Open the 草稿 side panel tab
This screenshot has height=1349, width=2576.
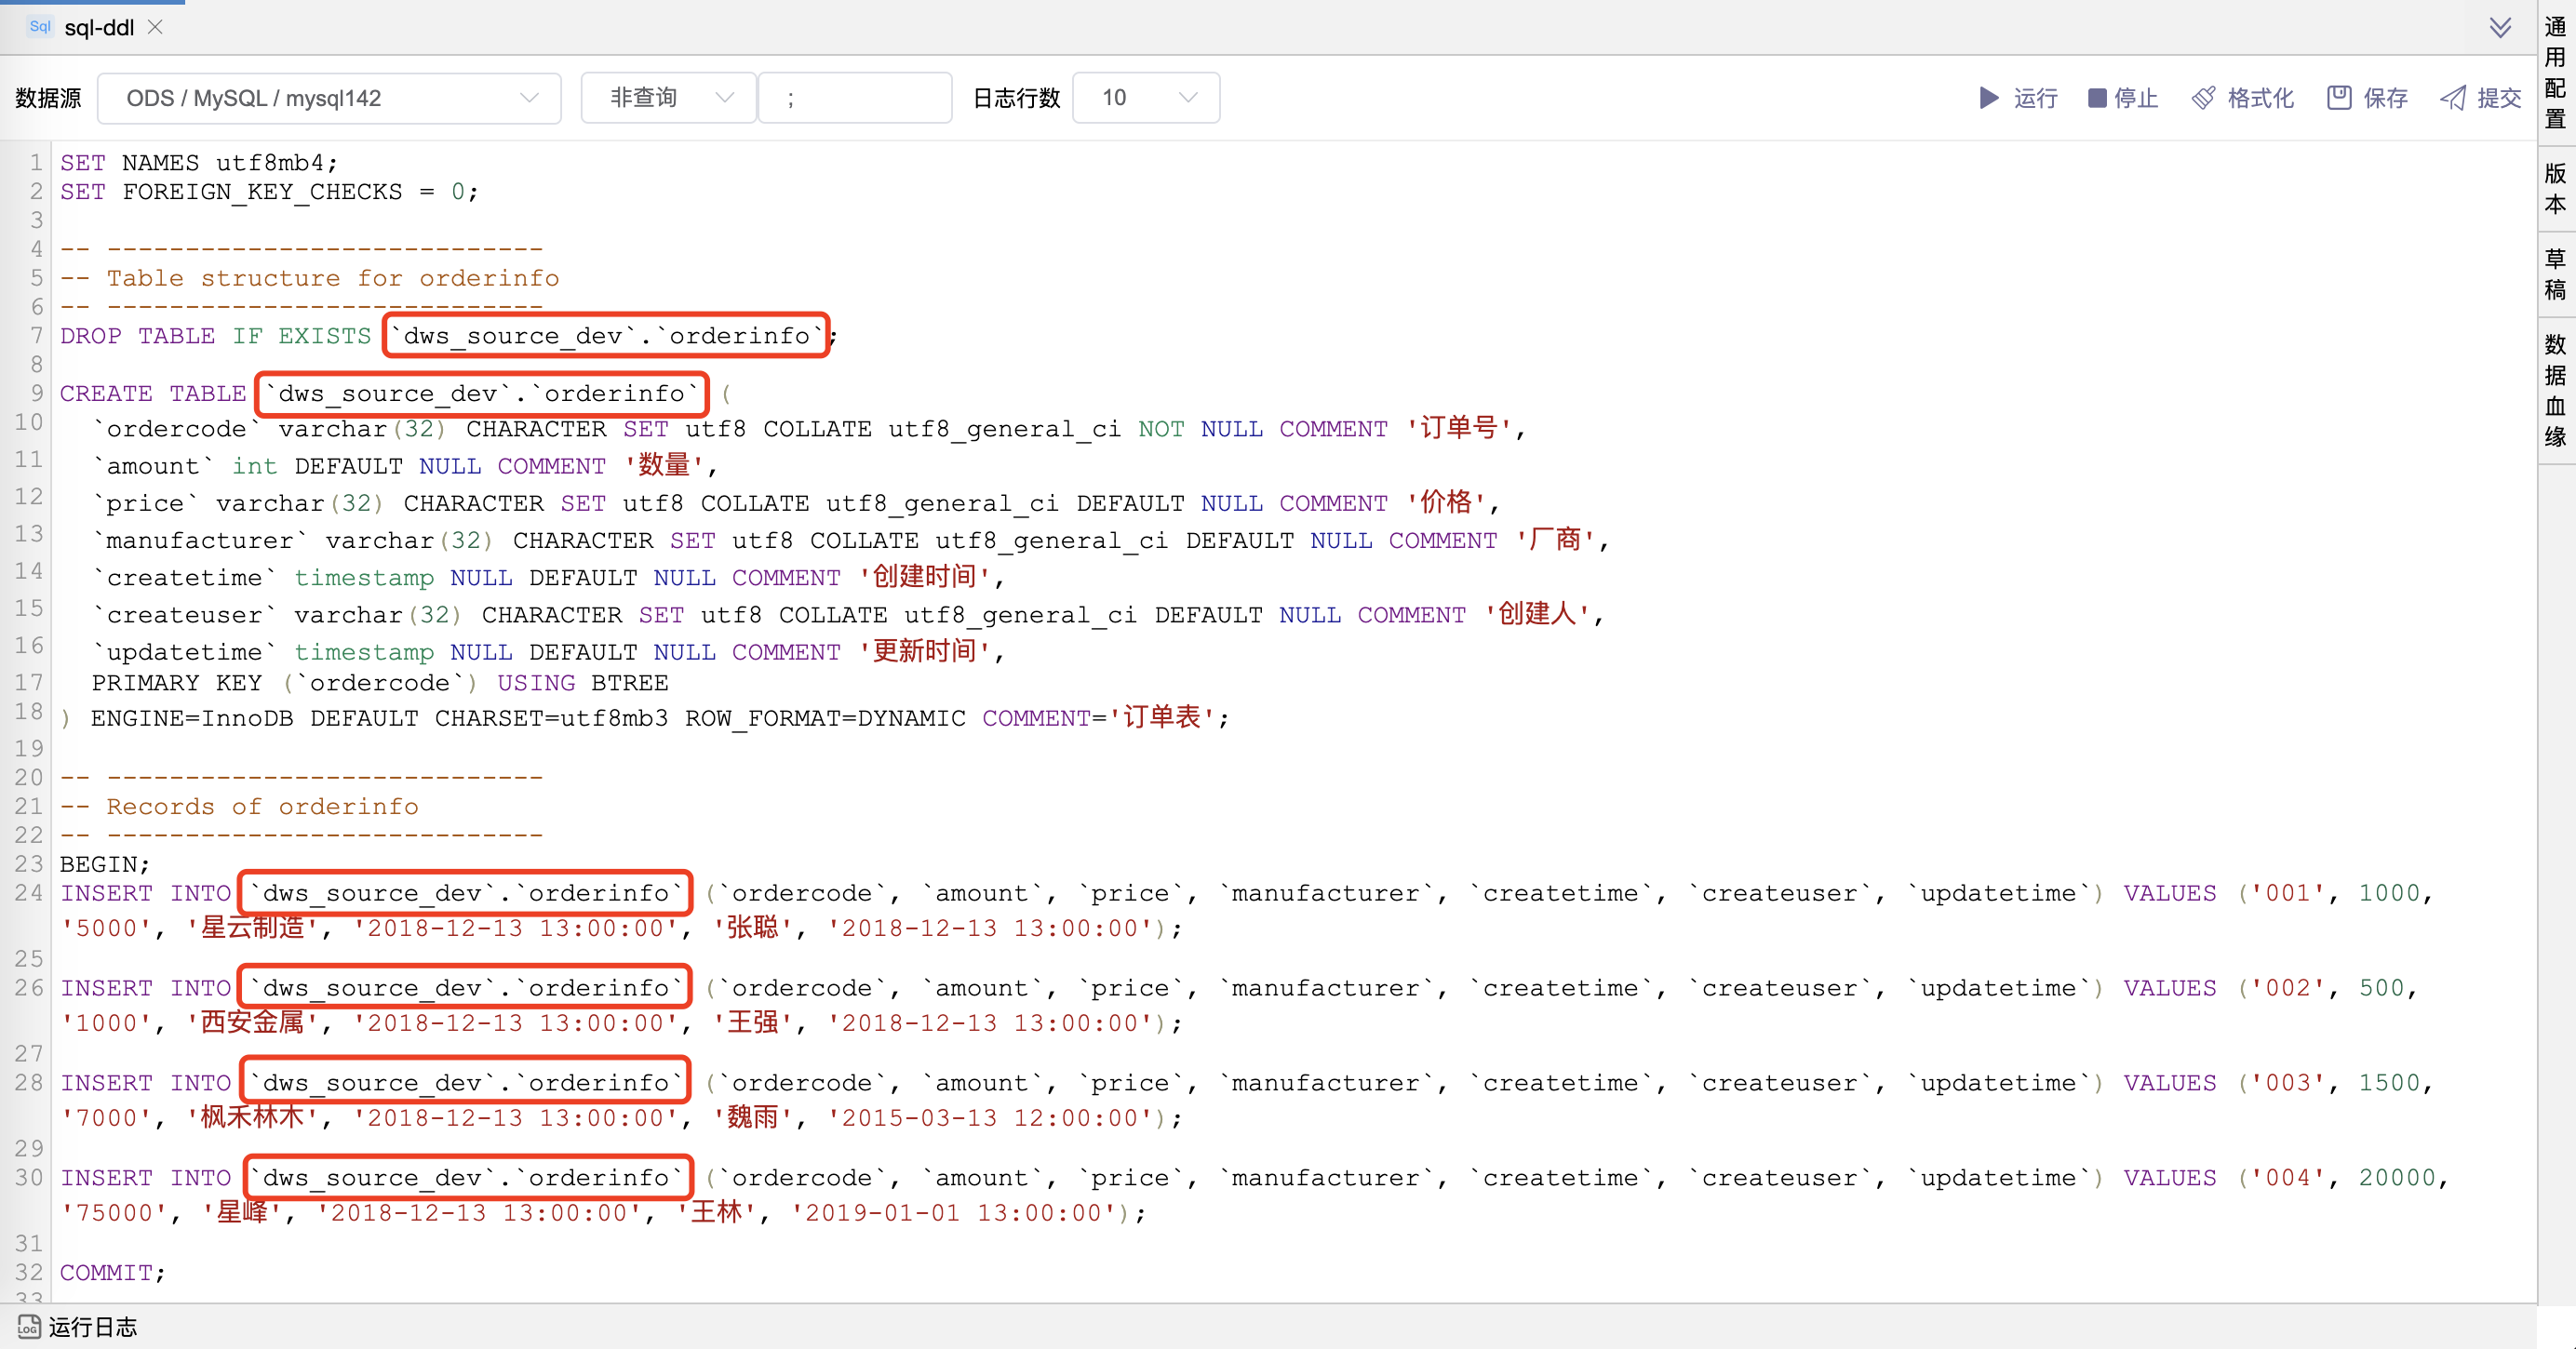2555,274
